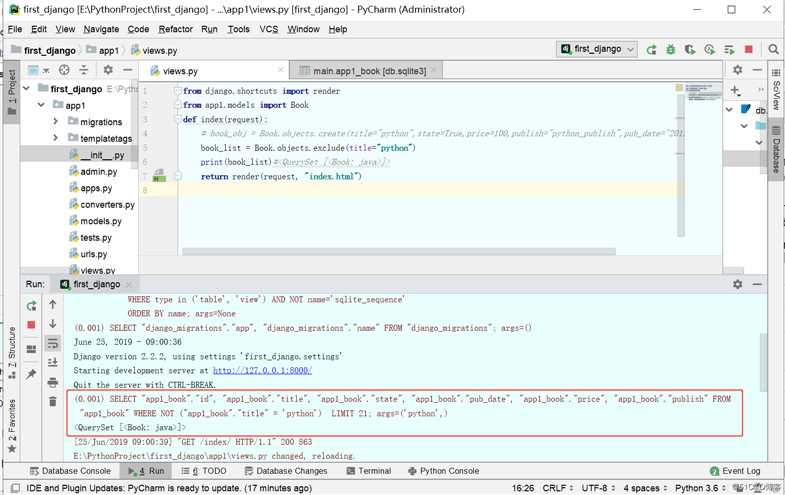Click the locate-file target icon in Project panel
This screenshot has height=495, width=785.
coord(64,70)
